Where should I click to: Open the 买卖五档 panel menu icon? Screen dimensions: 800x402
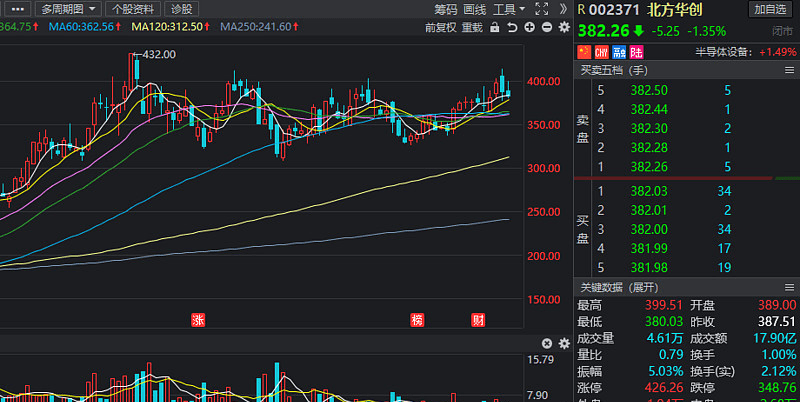(789, 70)
